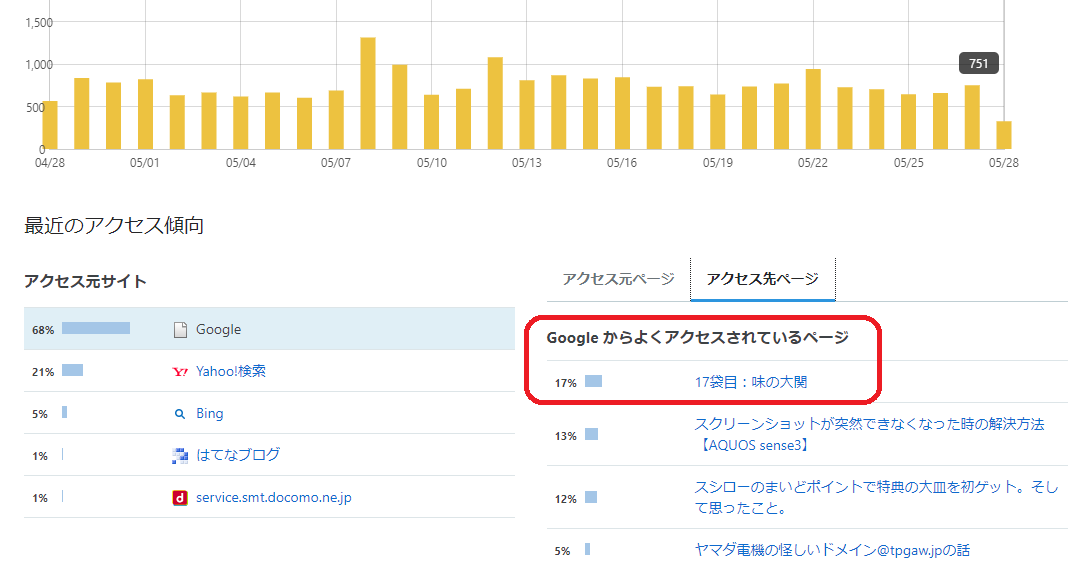This screenshot has width=1068, height=570.
Task: Click the 68% Google share bar
Action: [96, 328]
